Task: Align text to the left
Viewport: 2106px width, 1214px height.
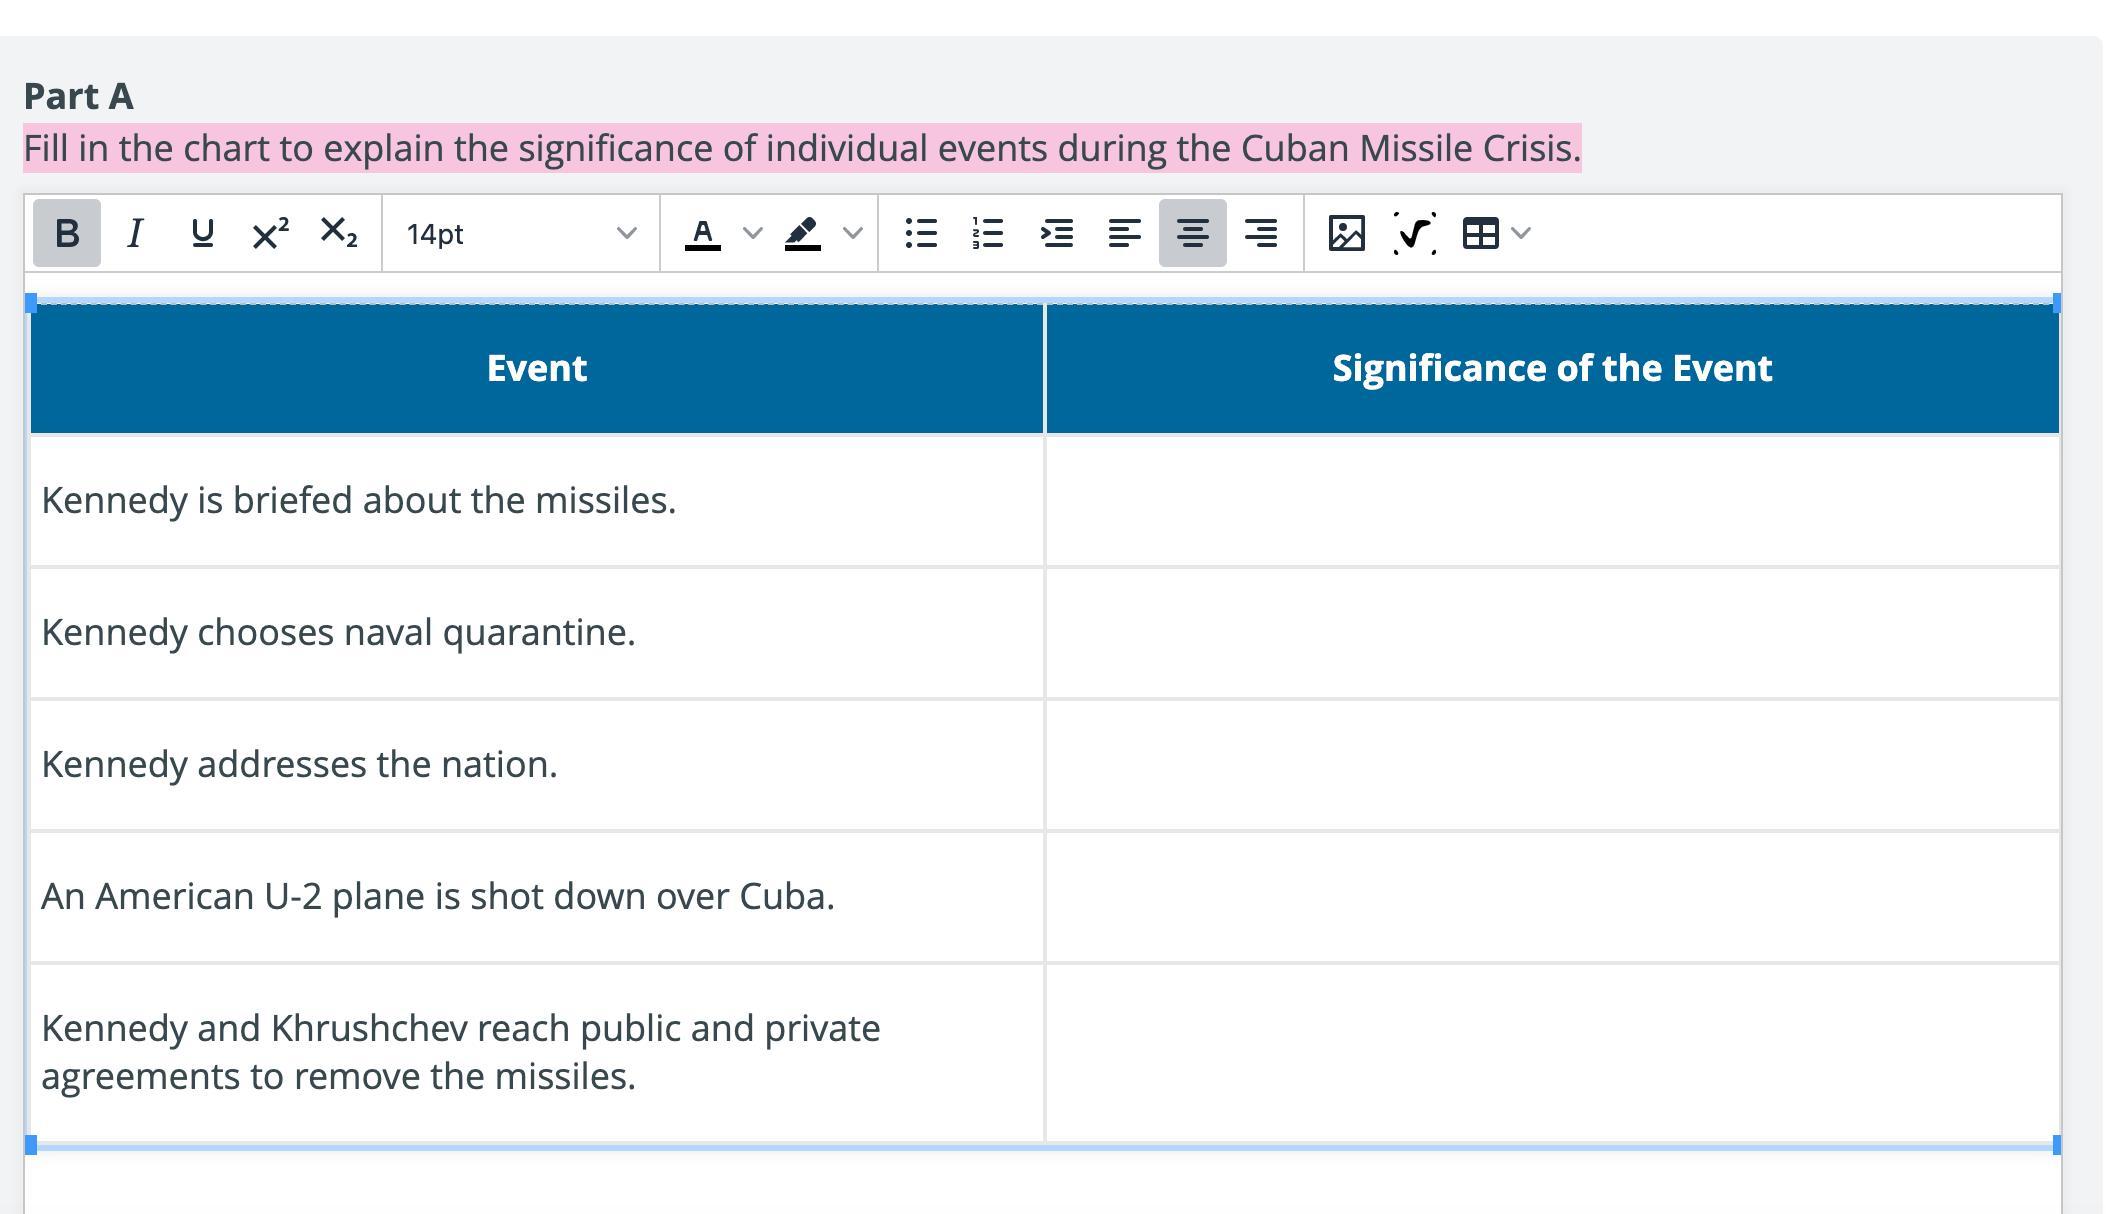Action: (x=1125, y=233)
